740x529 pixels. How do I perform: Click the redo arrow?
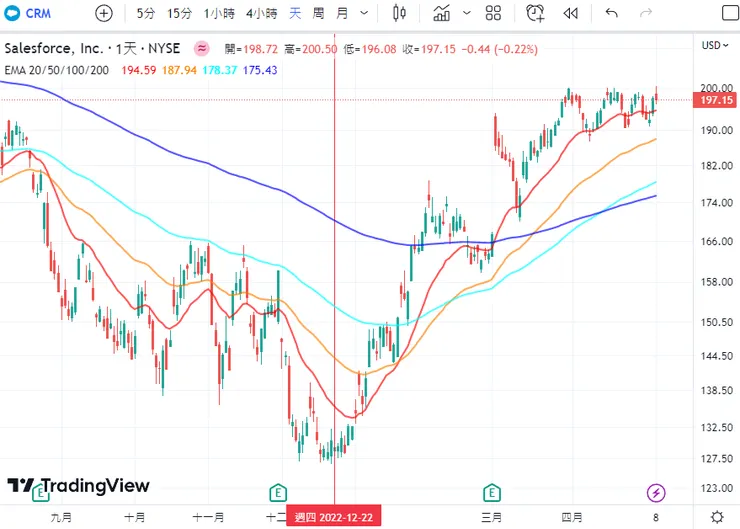point(646,13)
